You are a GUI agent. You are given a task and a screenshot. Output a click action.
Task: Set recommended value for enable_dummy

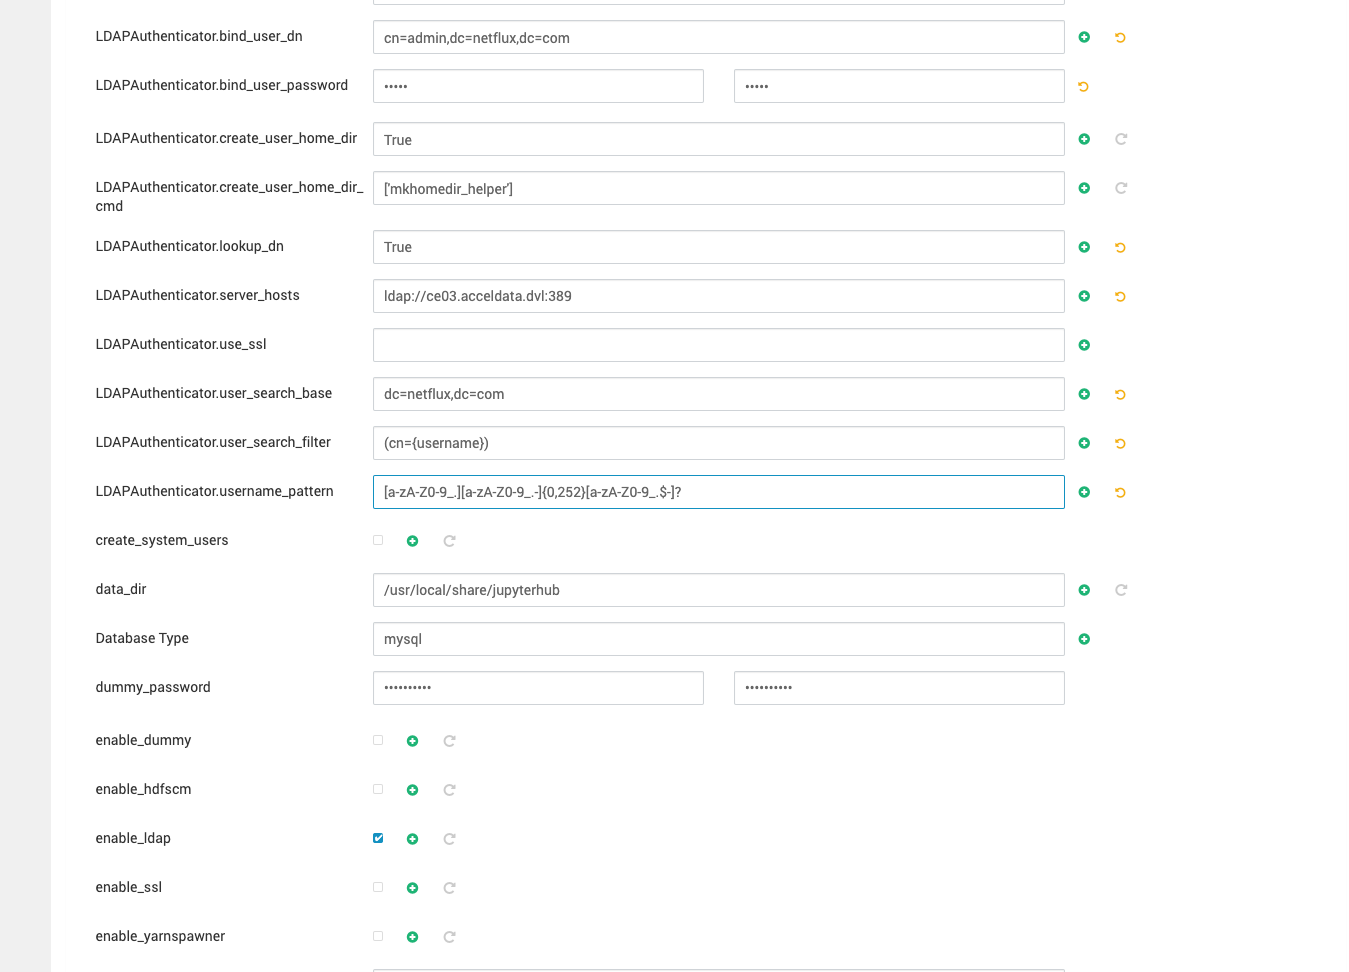[x=449, y=741]
